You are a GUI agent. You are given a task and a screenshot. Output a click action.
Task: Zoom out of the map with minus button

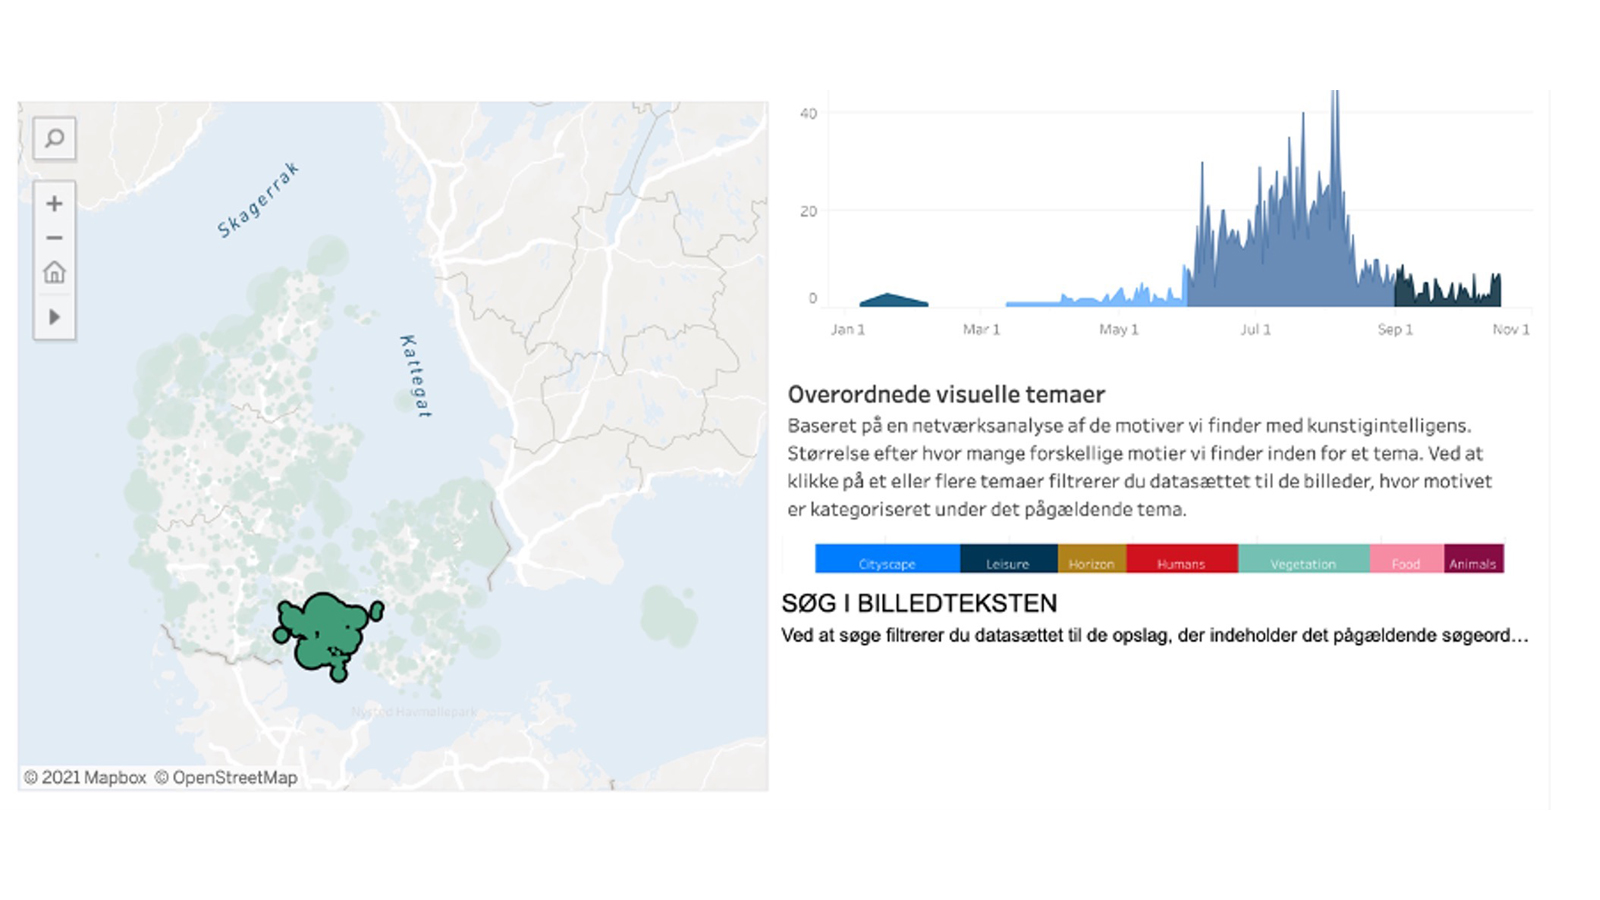coord(54,238)
